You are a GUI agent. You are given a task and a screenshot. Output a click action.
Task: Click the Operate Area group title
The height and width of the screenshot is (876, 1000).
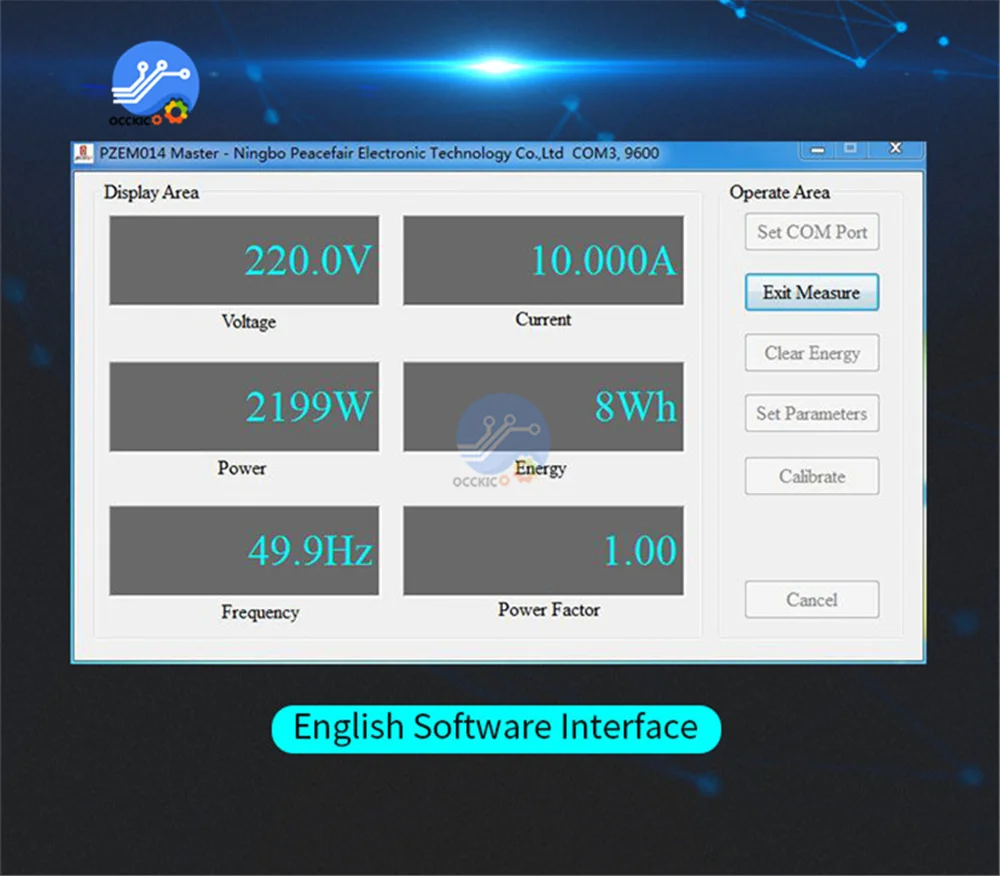(x=779, y=192)
